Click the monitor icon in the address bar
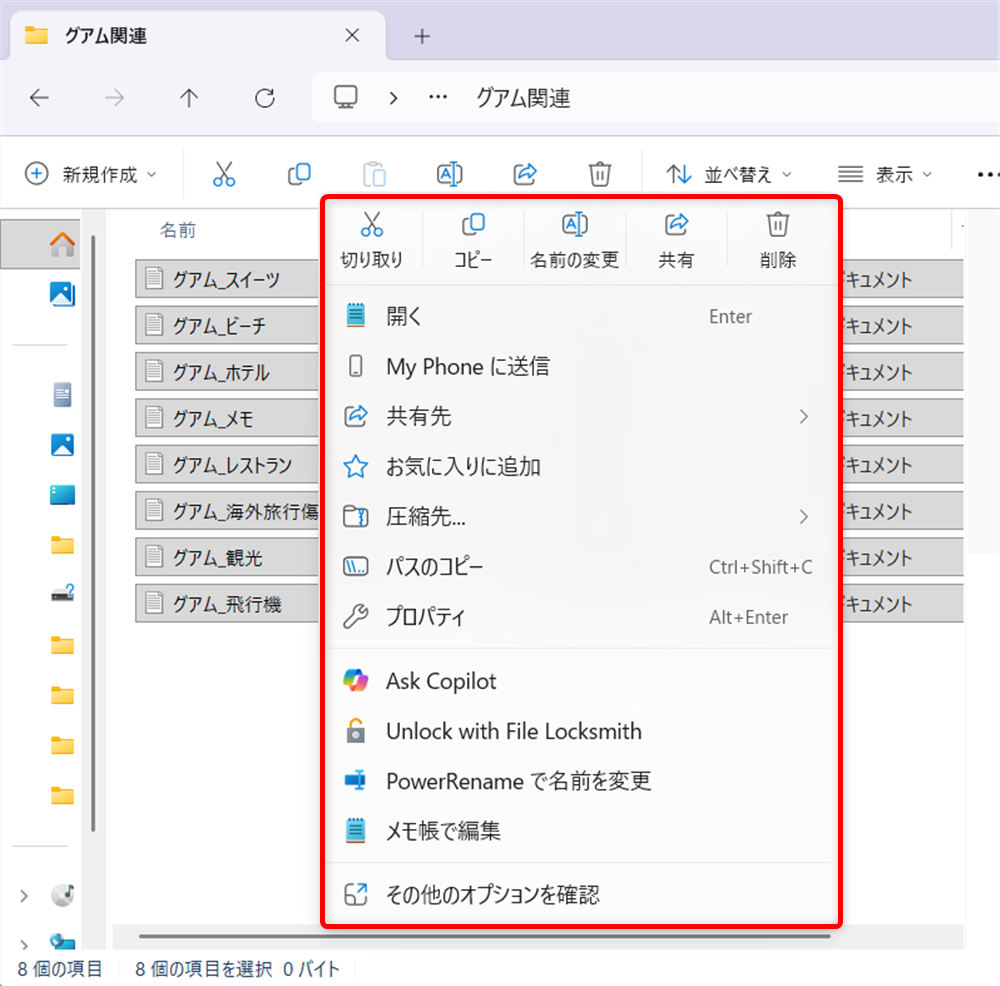Viewport: 1000px width, 986px height. [345, 97]
